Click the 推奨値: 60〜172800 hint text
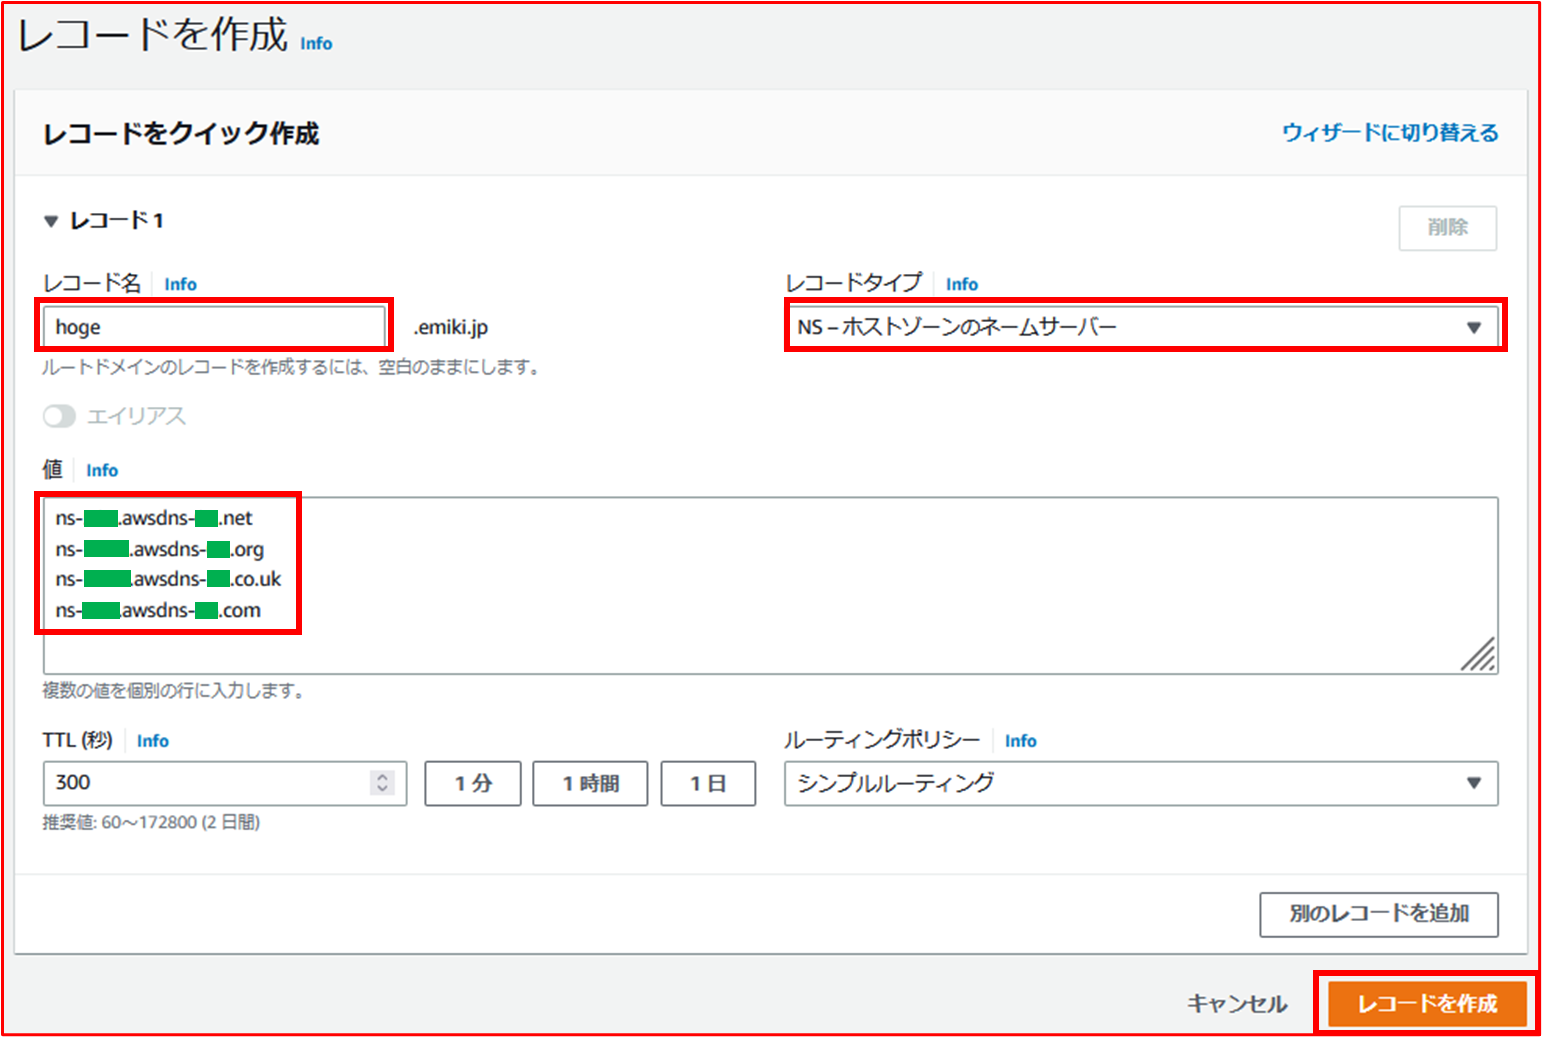This screenshot has width=1542, height=1037. [151, 822]
